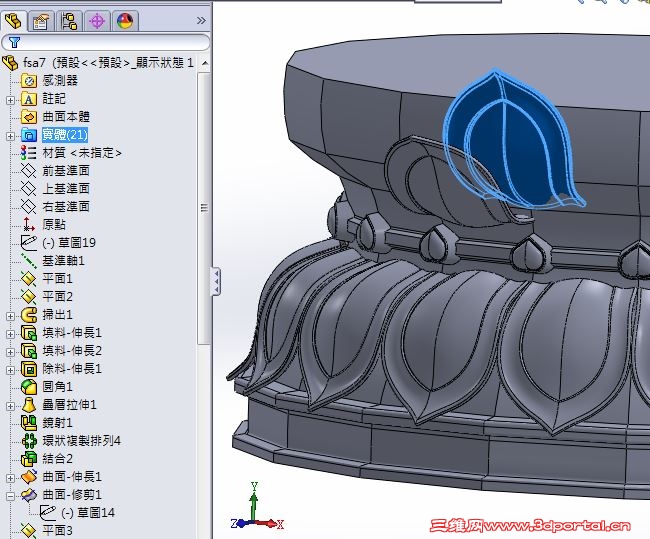Click the 感測器 label
Image resolution: width=650 pixels, height=539 pixels.
tap(60, 80)
